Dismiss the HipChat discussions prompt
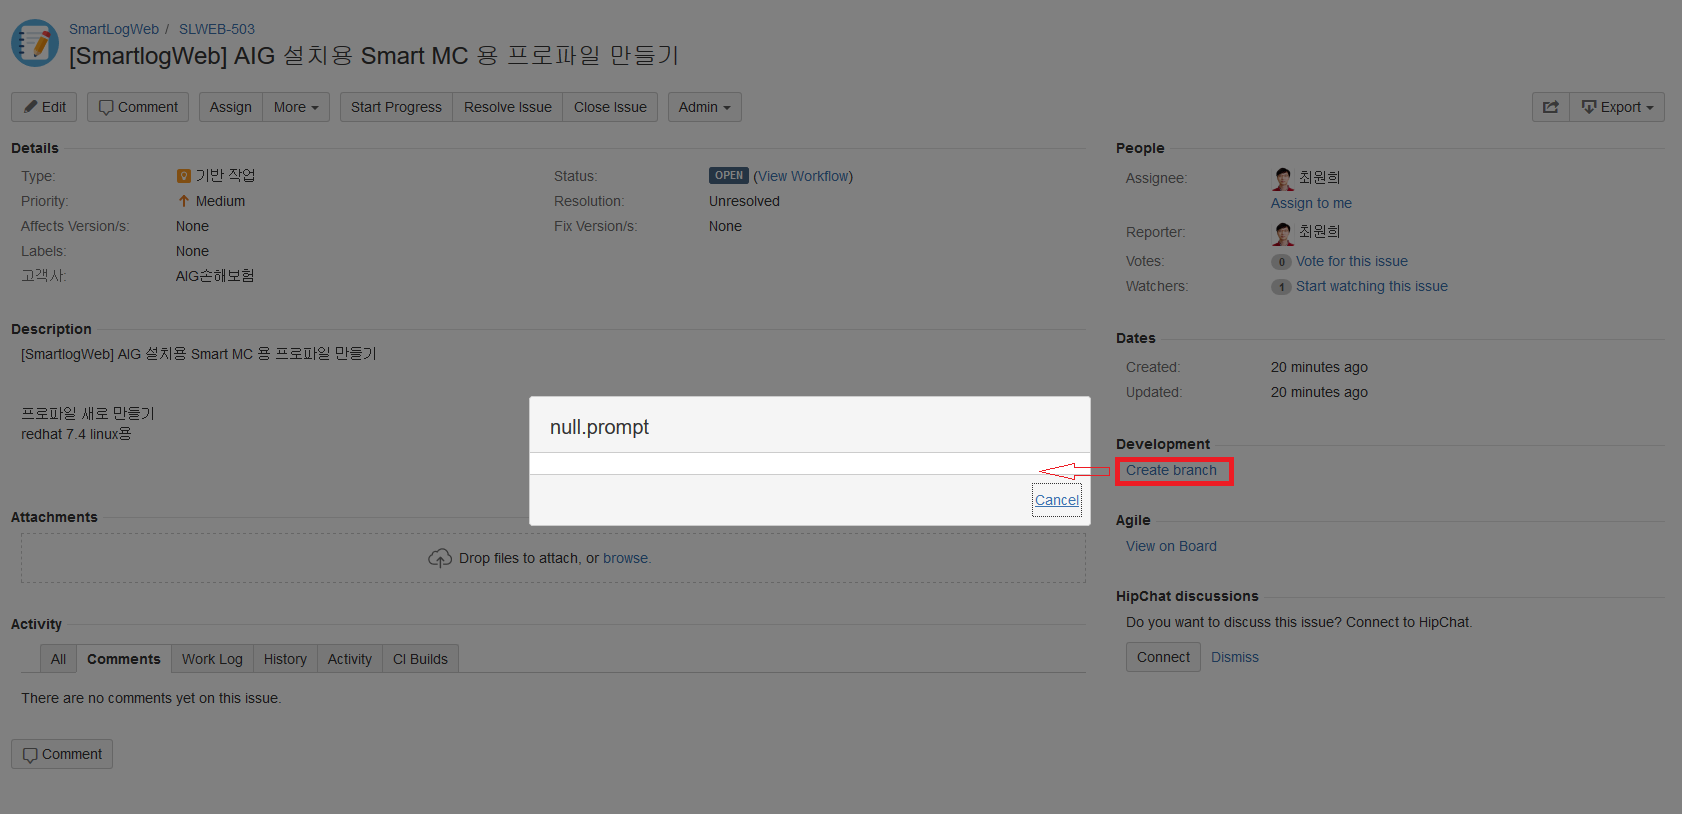The height and width of the screenshot is (814, 1682). click(x=1235, y=657)
